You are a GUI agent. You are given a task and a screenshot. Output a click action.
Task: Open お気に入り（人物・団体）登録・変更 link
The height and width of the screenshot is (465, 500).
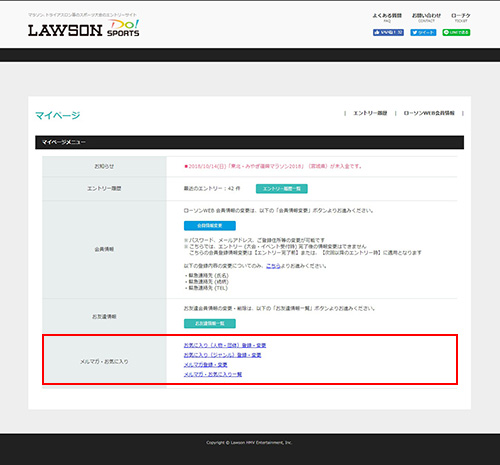coord(225,345)
